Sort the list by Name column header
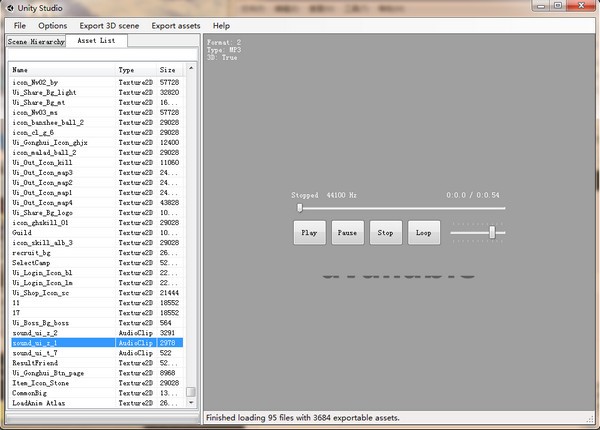 pyautogui.click(x=62, y=70)
